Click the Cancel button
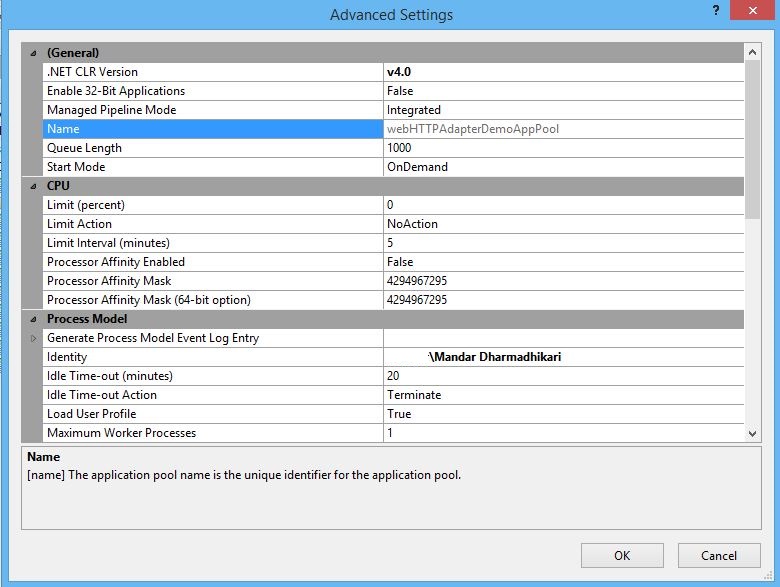Screen dimensions: 780x587 (x=719, y=555)
